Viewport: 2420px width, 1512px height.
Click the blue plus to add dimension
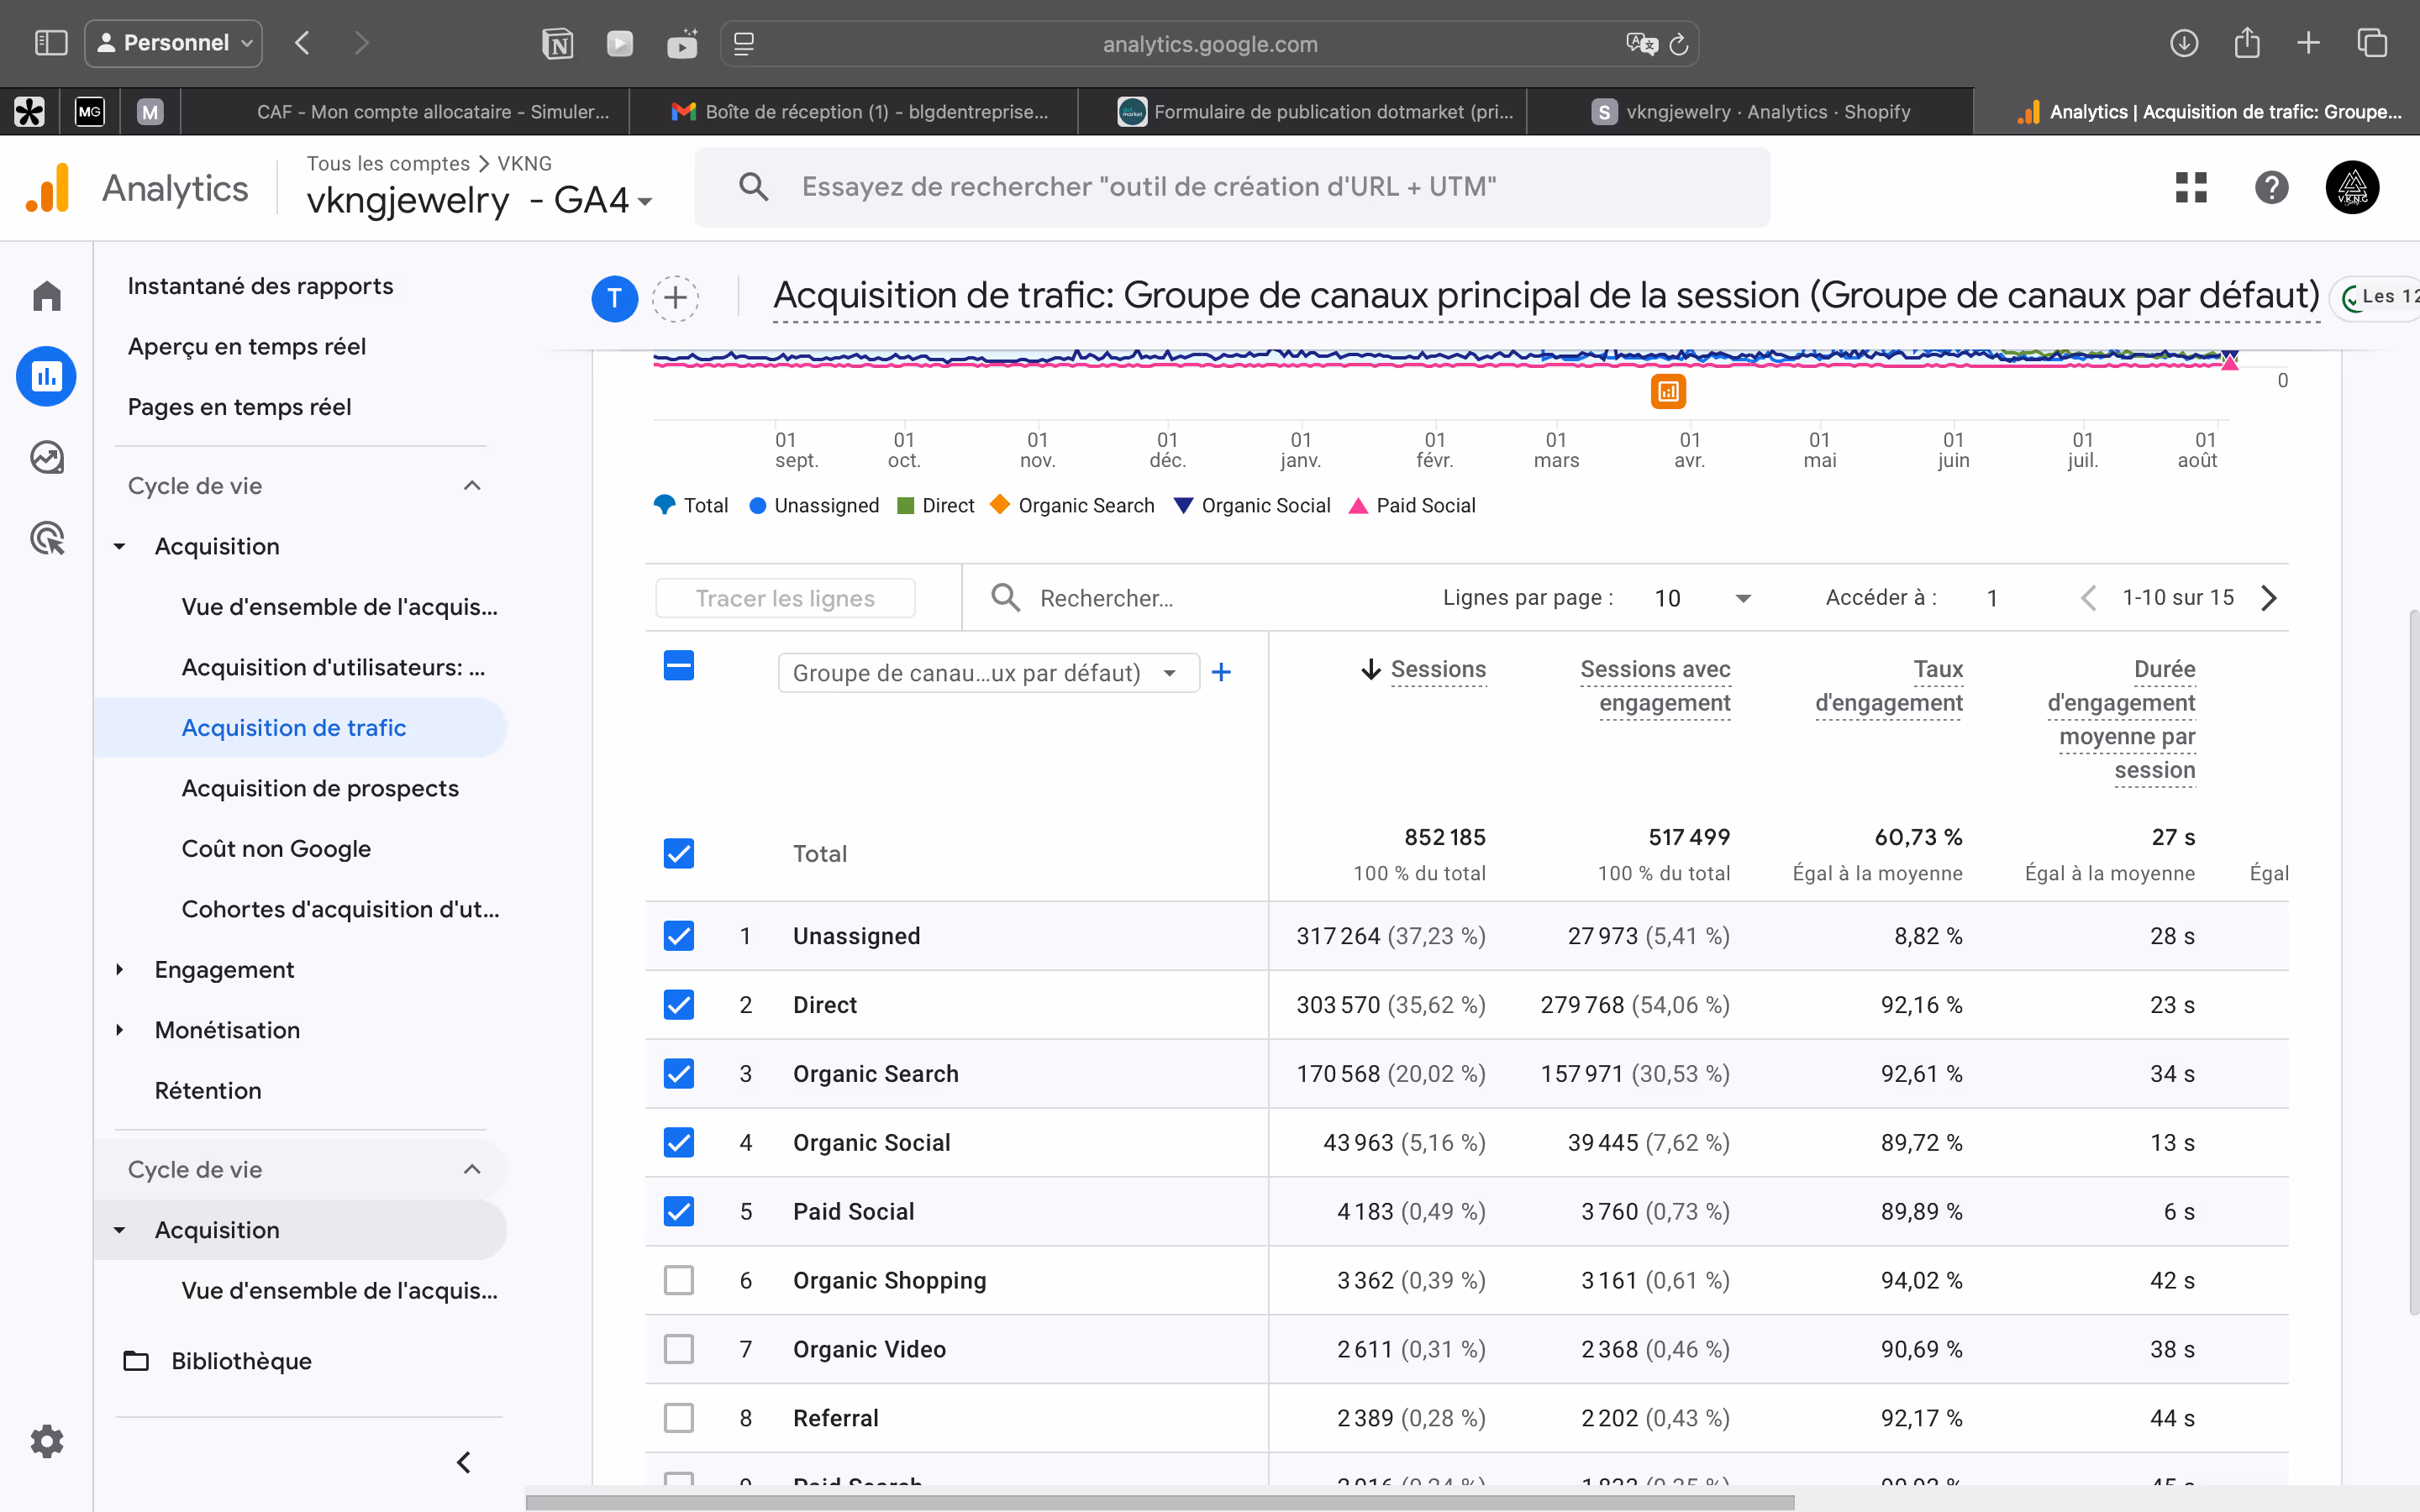click(x=1221, y=673)
